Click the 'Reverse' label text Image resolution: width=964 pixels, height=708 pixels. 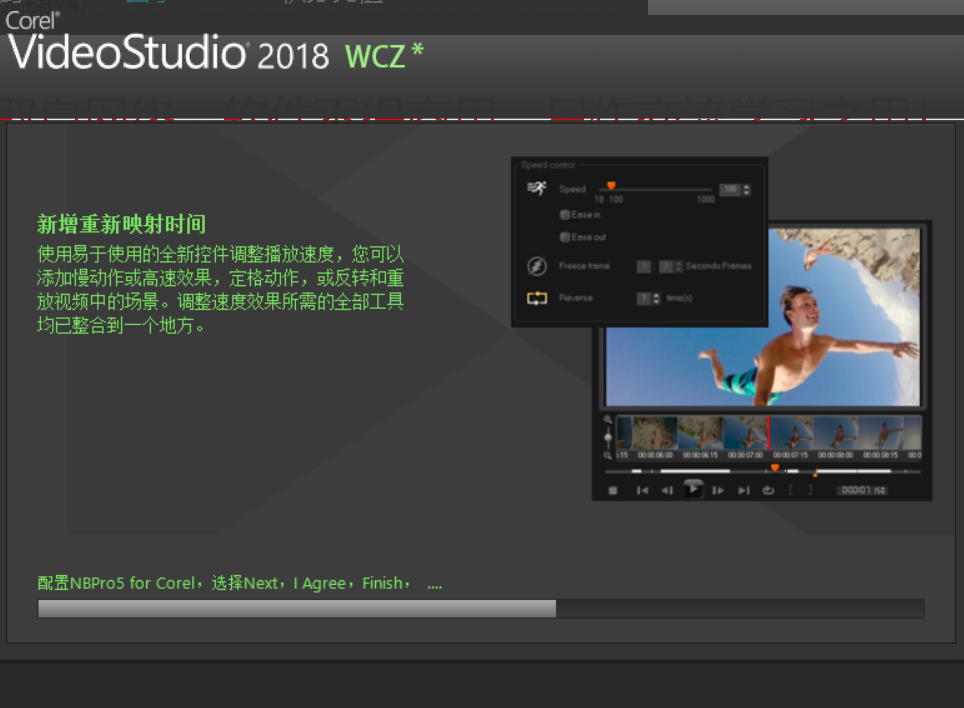575,298
